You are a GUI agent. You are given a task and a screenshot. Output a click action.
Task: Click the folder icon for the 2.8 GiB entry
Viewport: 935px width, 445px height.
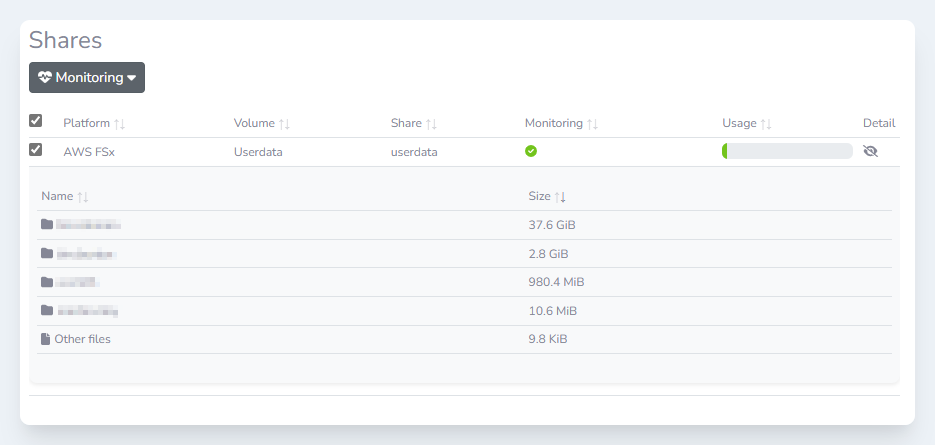(x=47, y=254)
